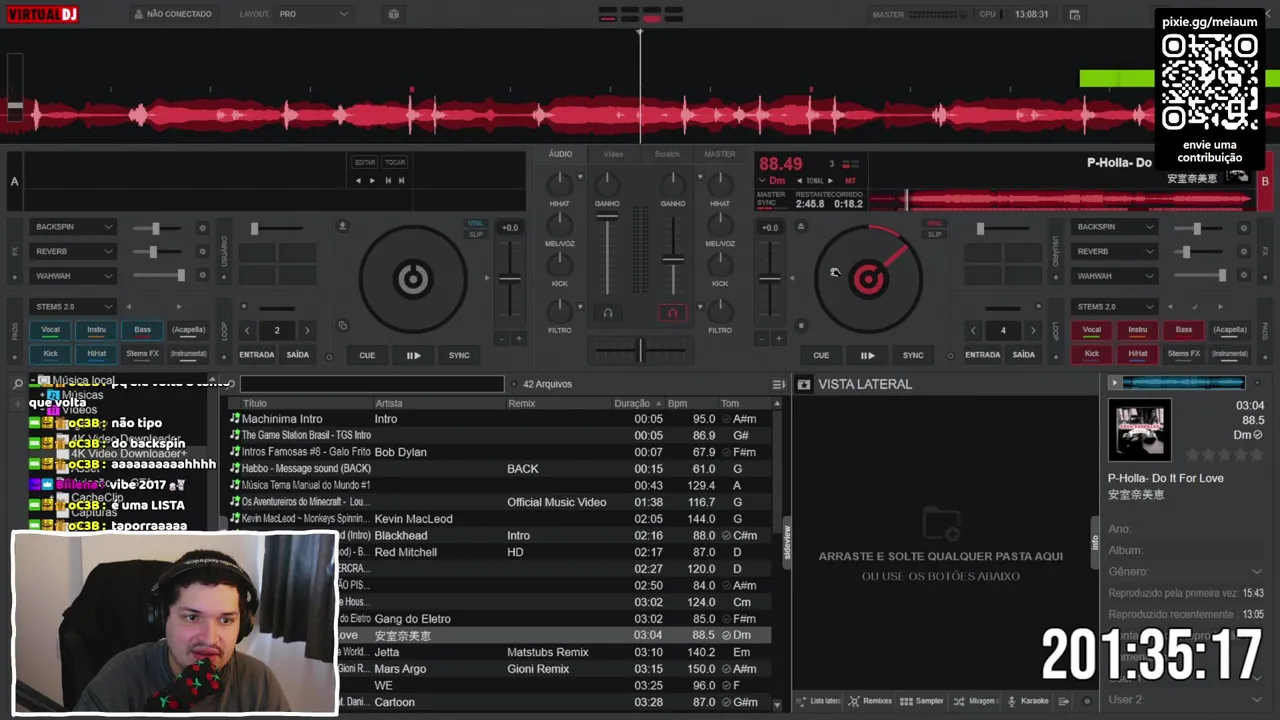This screenshot has width=1280, height=720.
Task: Toggle MT master tempo on deck B
Action: [850, 181]
